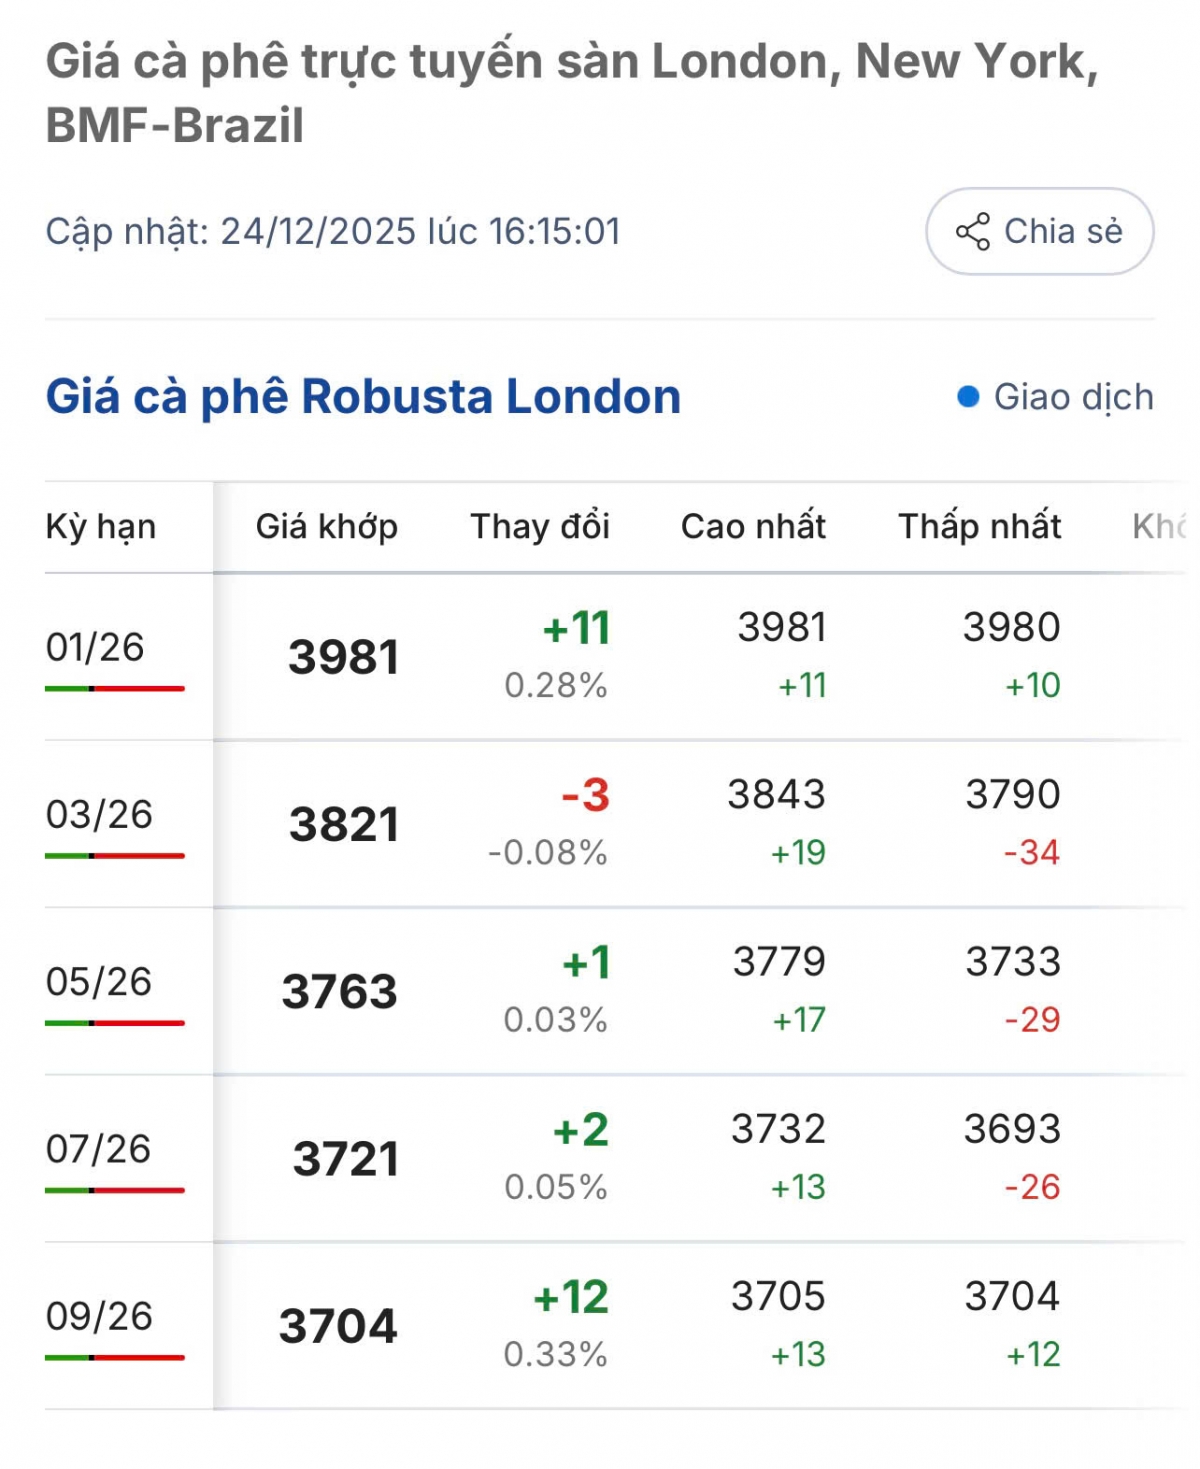
Task: Click matched price 3981
Action: coord(343,657)
